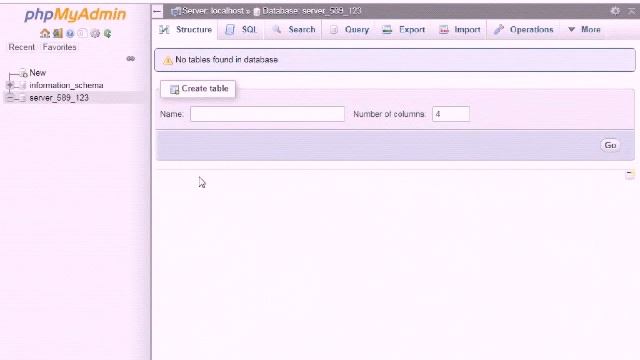
Task: Open the SQL tab
Action: (x=241, y=30)
